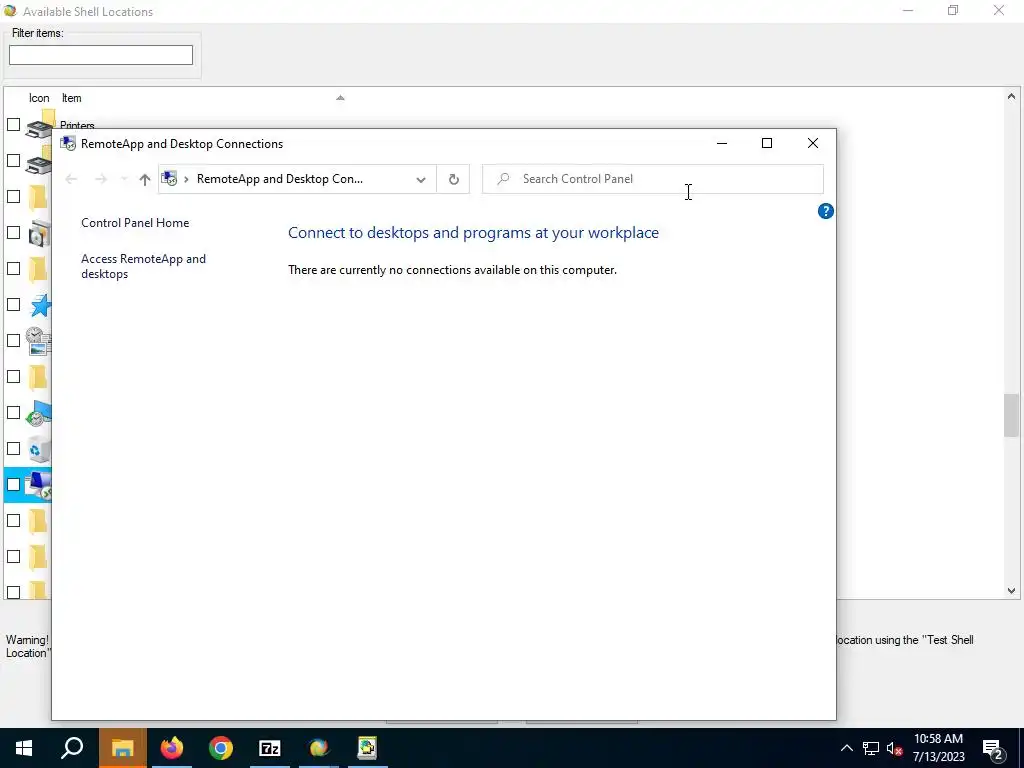Open 7-Zip from the taskbar
Screen dimensions: 1024x768
270,748
